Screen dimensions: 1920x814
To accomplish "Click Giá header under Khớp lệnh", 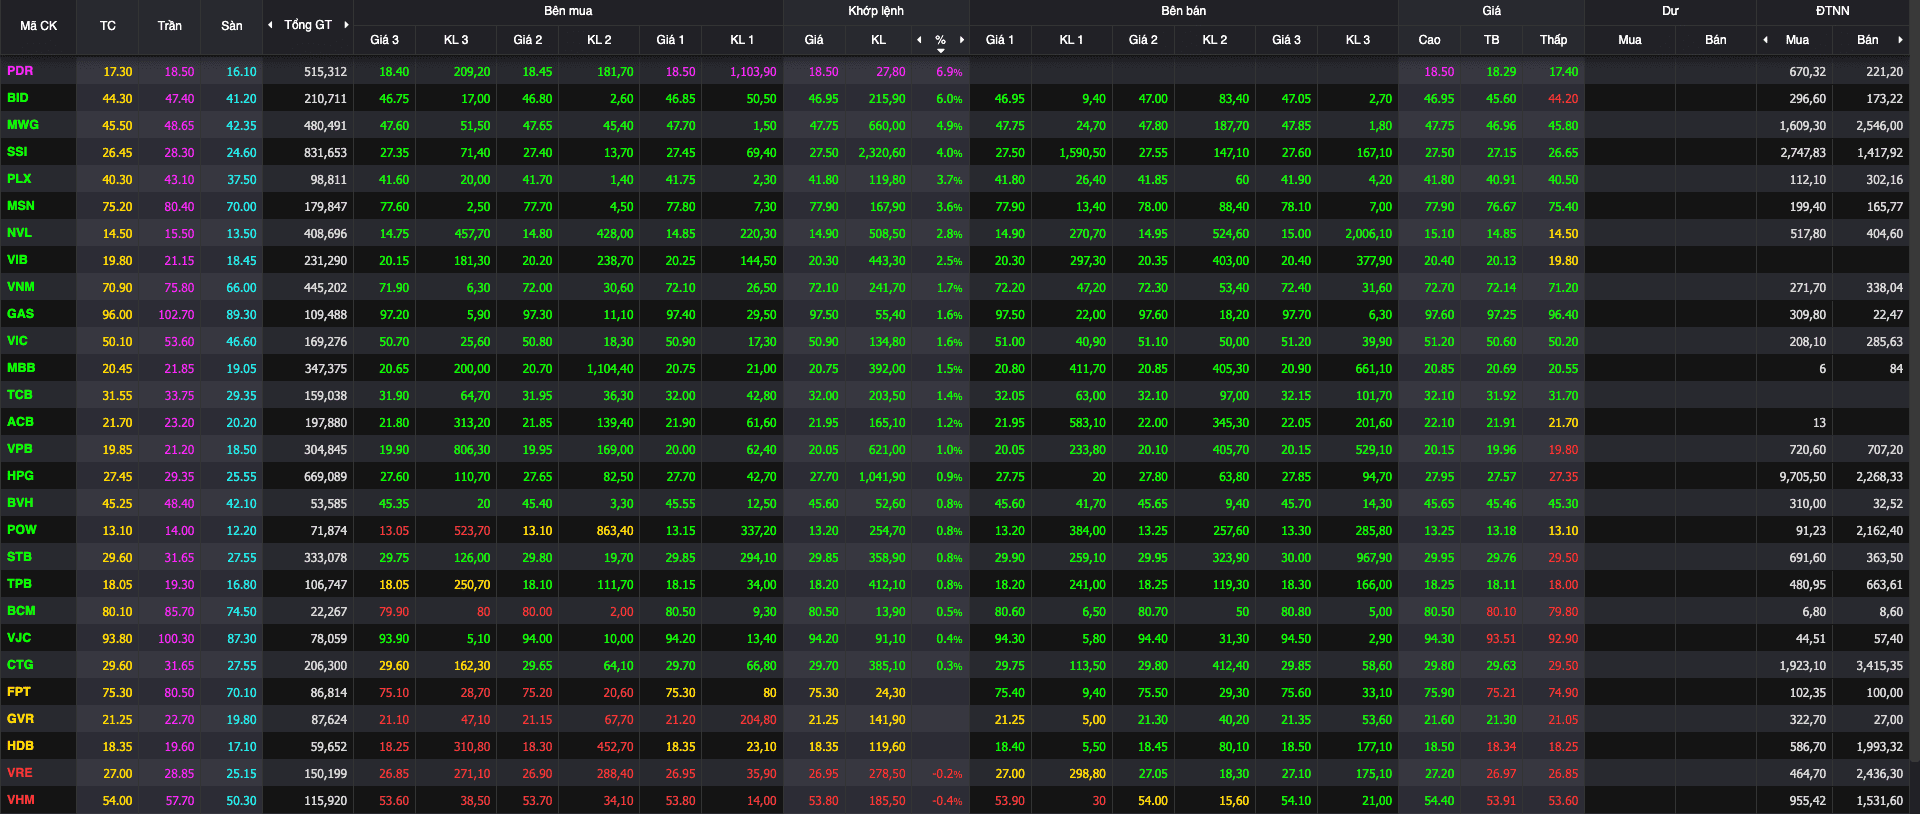I will click(x=814, y=40).
